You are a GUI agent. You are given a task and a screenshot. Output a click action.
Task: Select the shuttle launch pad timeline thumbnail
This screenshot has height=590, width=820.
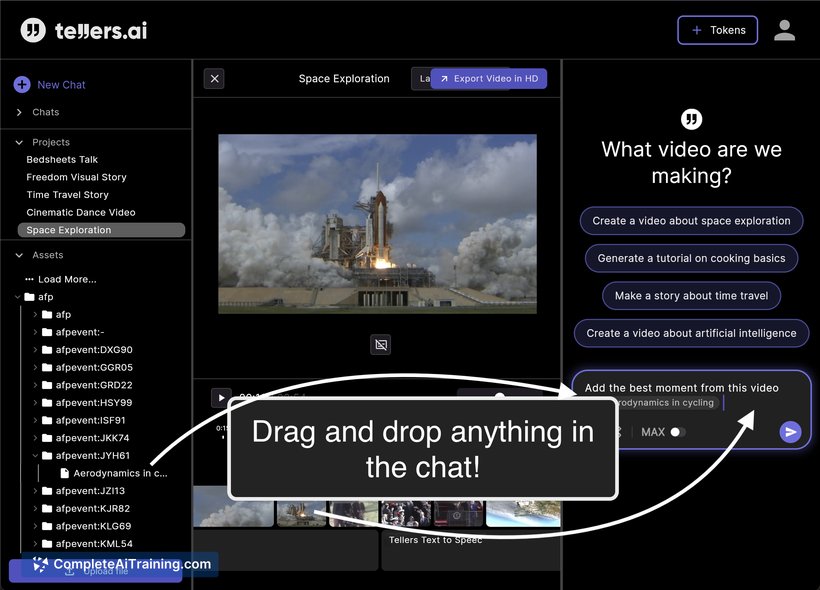[301, 514]
